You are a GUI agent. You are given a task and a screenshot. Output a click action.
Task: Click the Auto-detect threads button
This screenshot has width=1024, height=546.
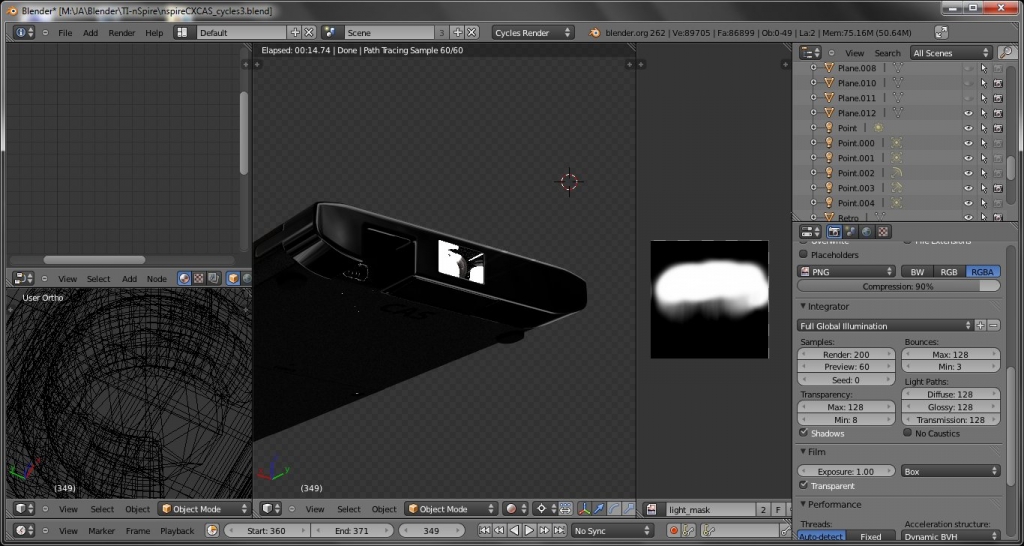point(821,537)
